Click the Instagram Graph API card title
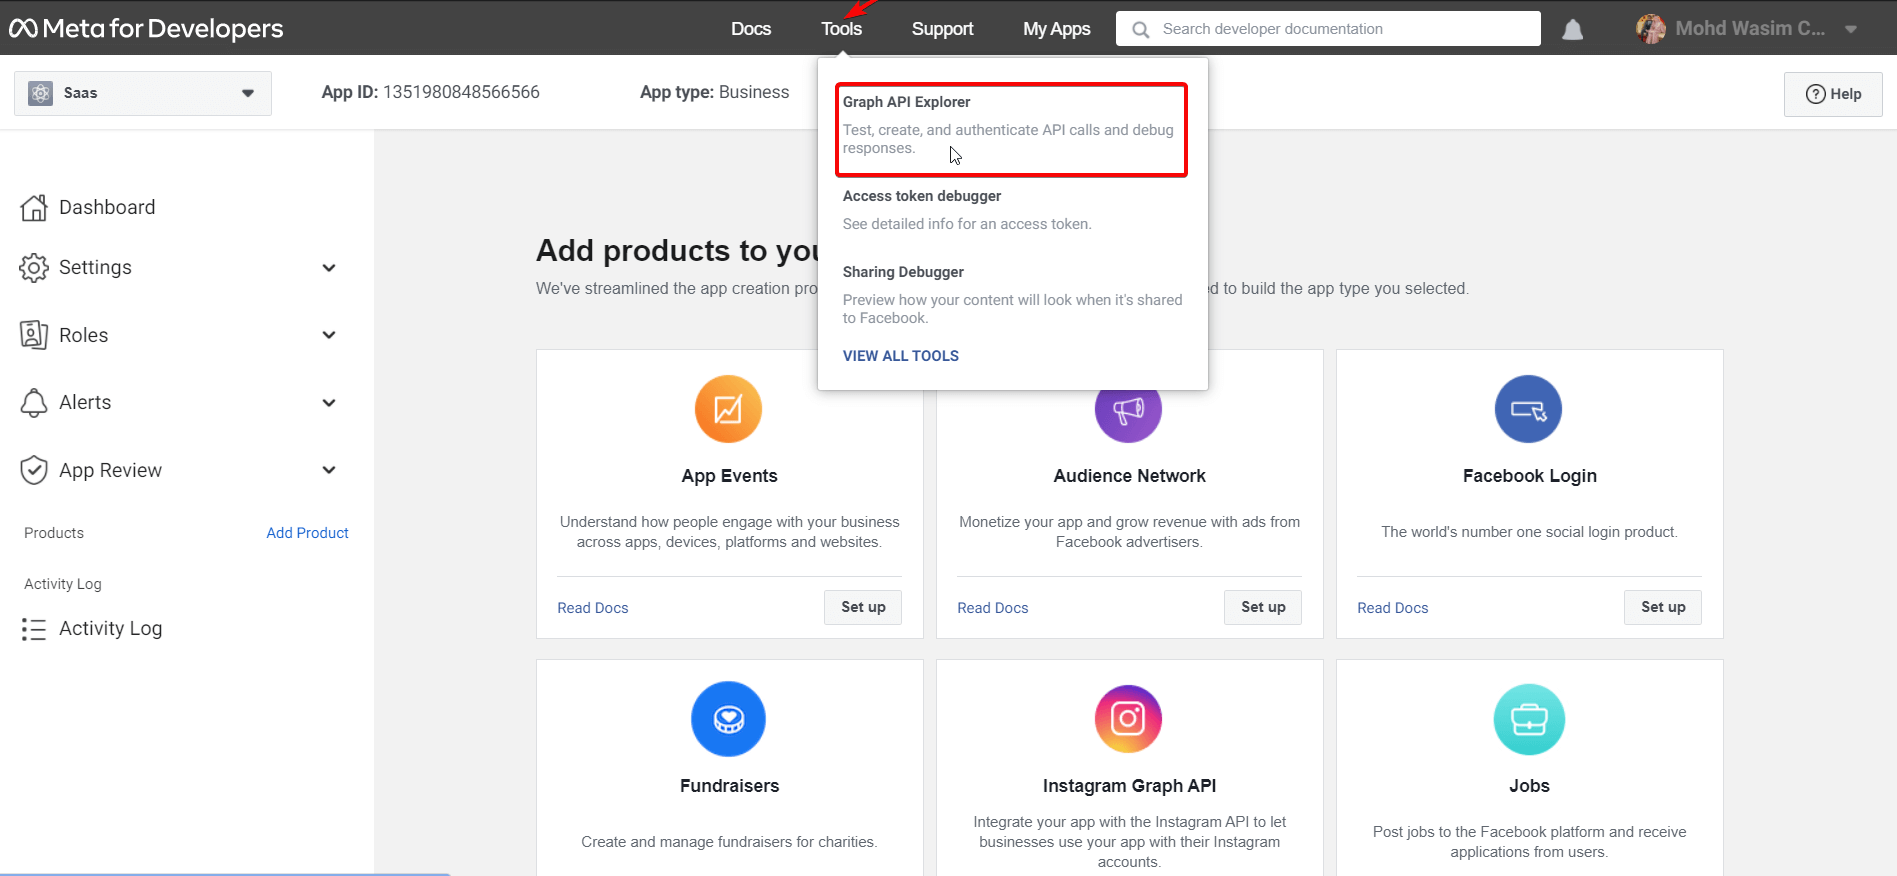Screen dimensions: 1897x876 [x=1129, y=786]
